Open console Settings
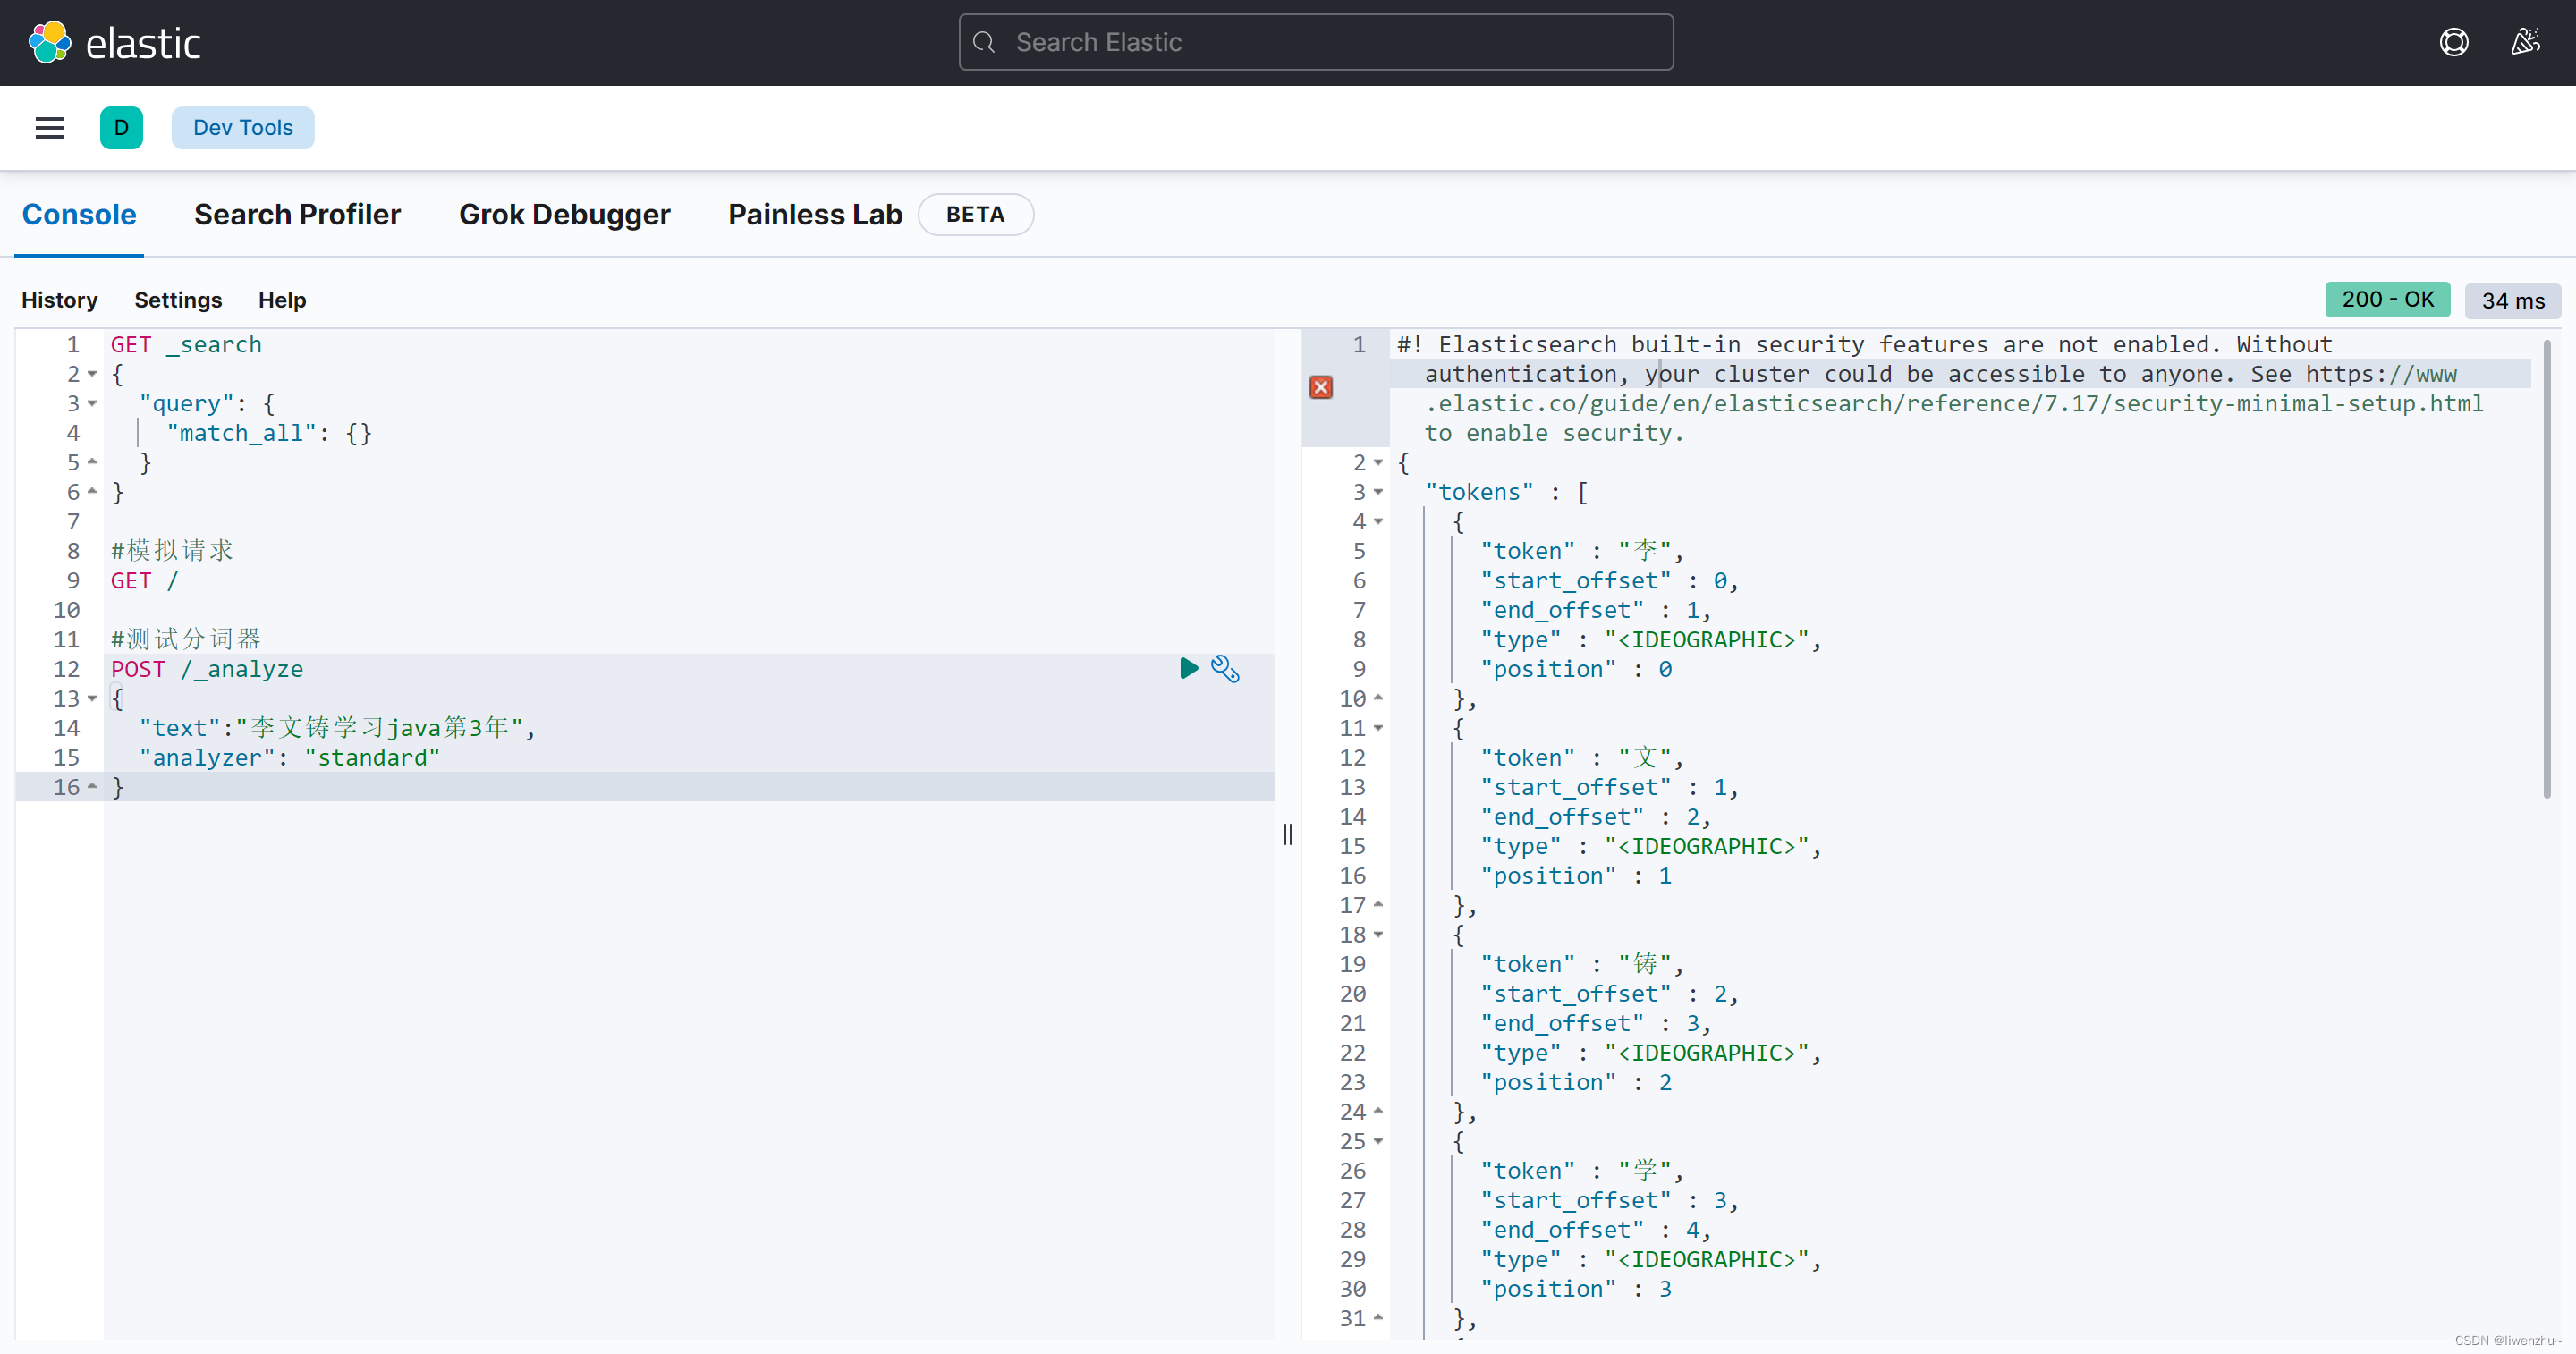Viewport: 2576px width, 1354px height. (x=178, y=300)
